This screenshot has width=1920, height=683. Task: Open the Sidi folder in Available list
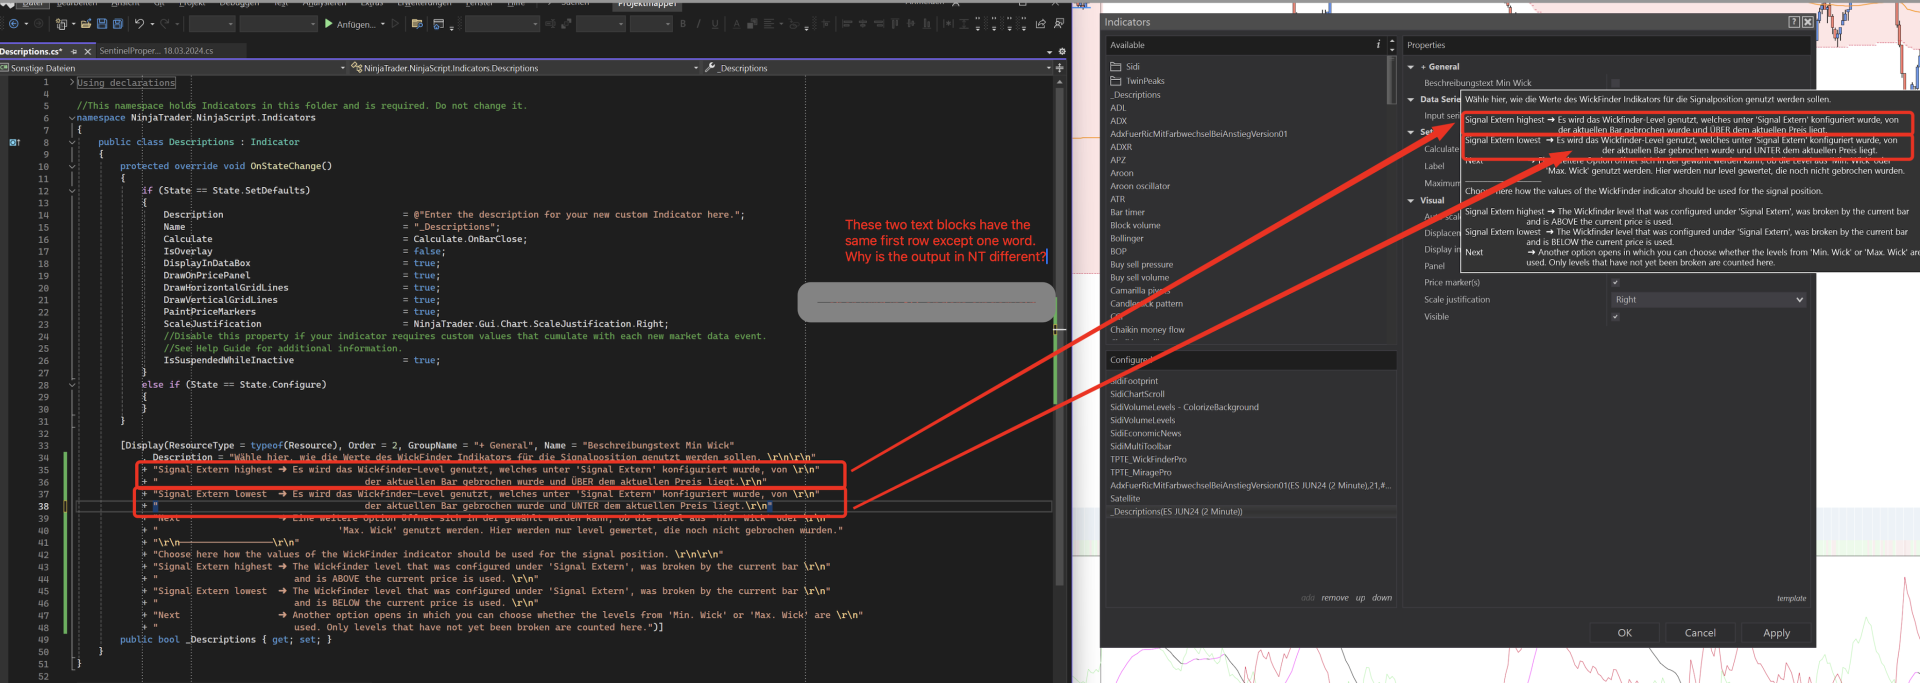(x=1125, y=67)
